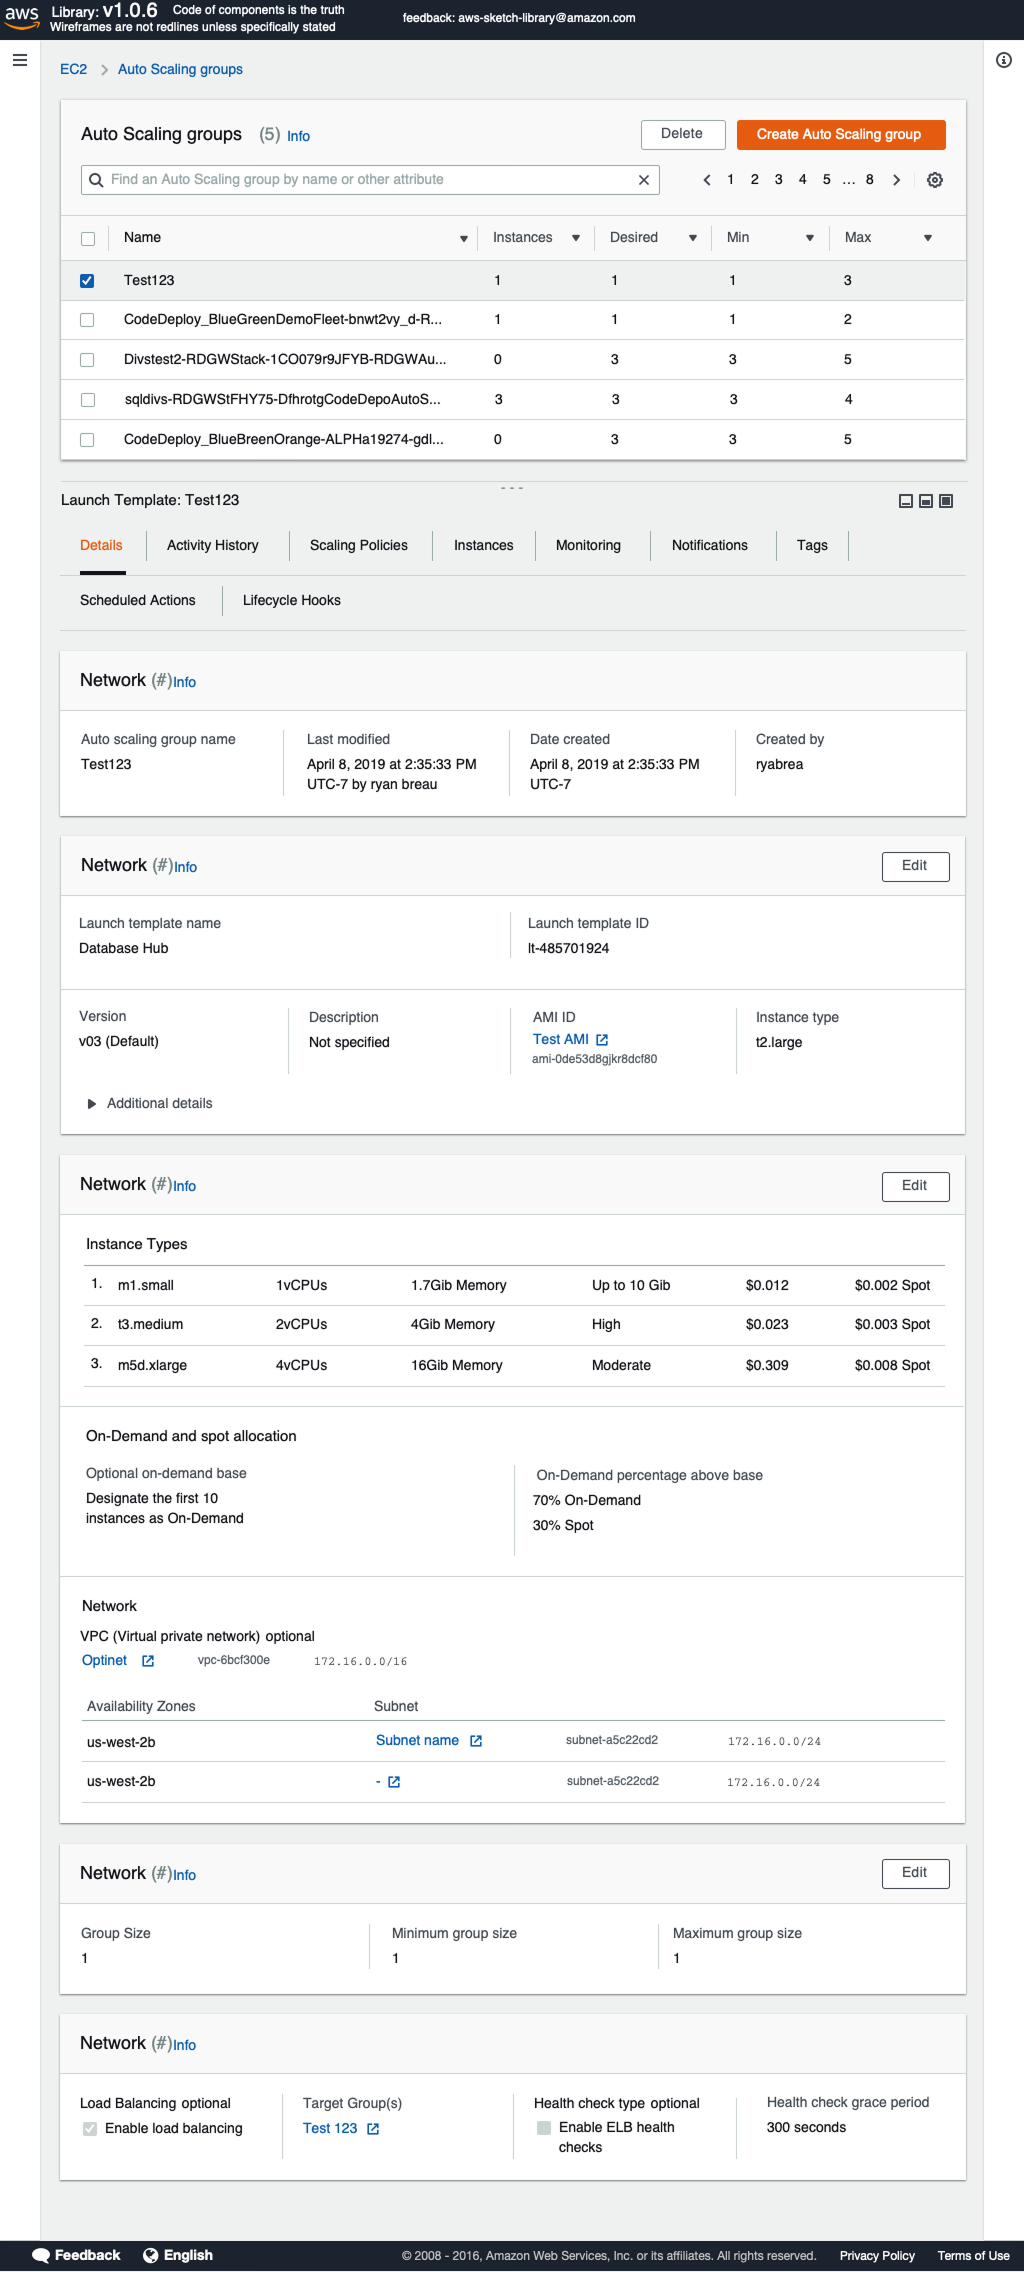Screen dimensions: 1024x2272
Task: Open table preferences gear icon
Action: click(935, 180)
